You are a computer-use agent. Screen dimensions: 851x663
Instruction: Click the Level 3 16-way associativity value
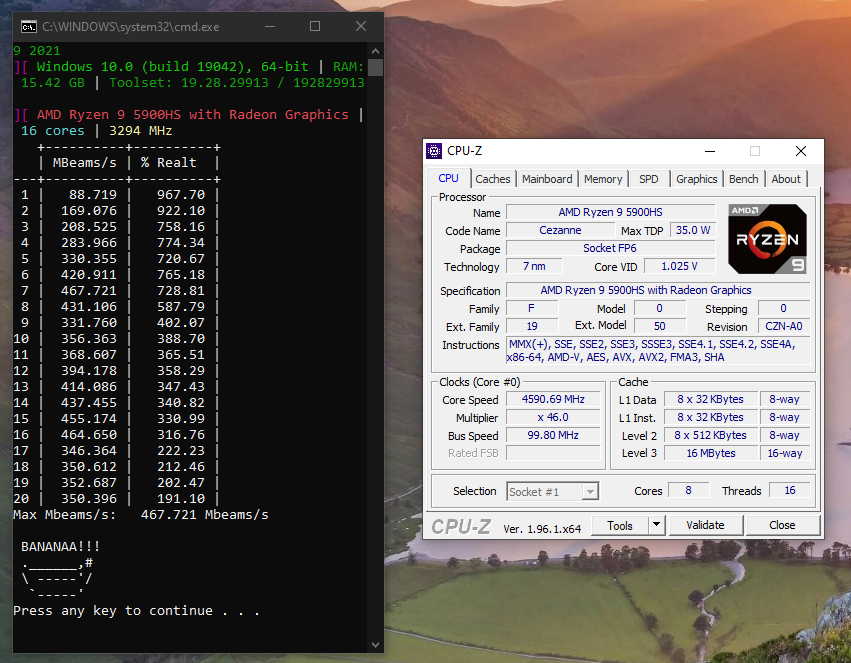785,453
